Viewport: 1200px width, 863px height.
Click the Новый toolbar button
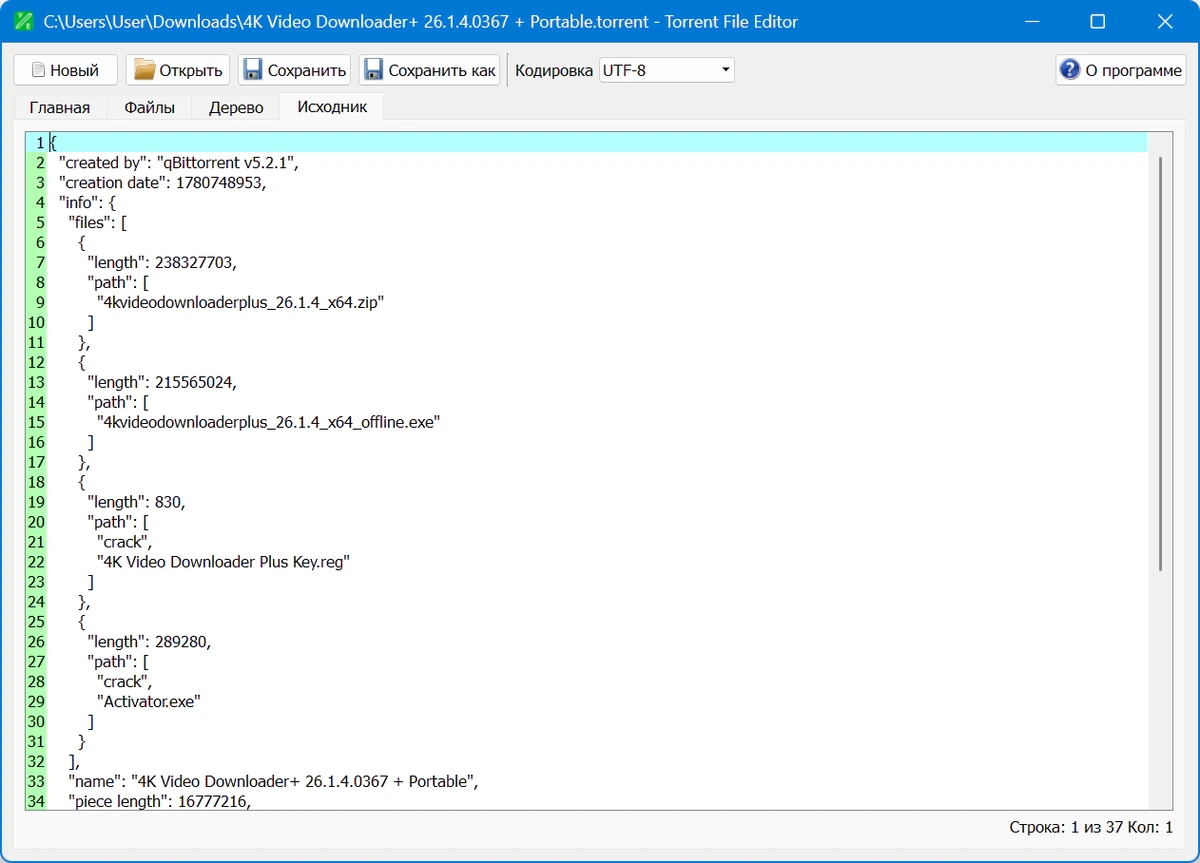(65, 70)
